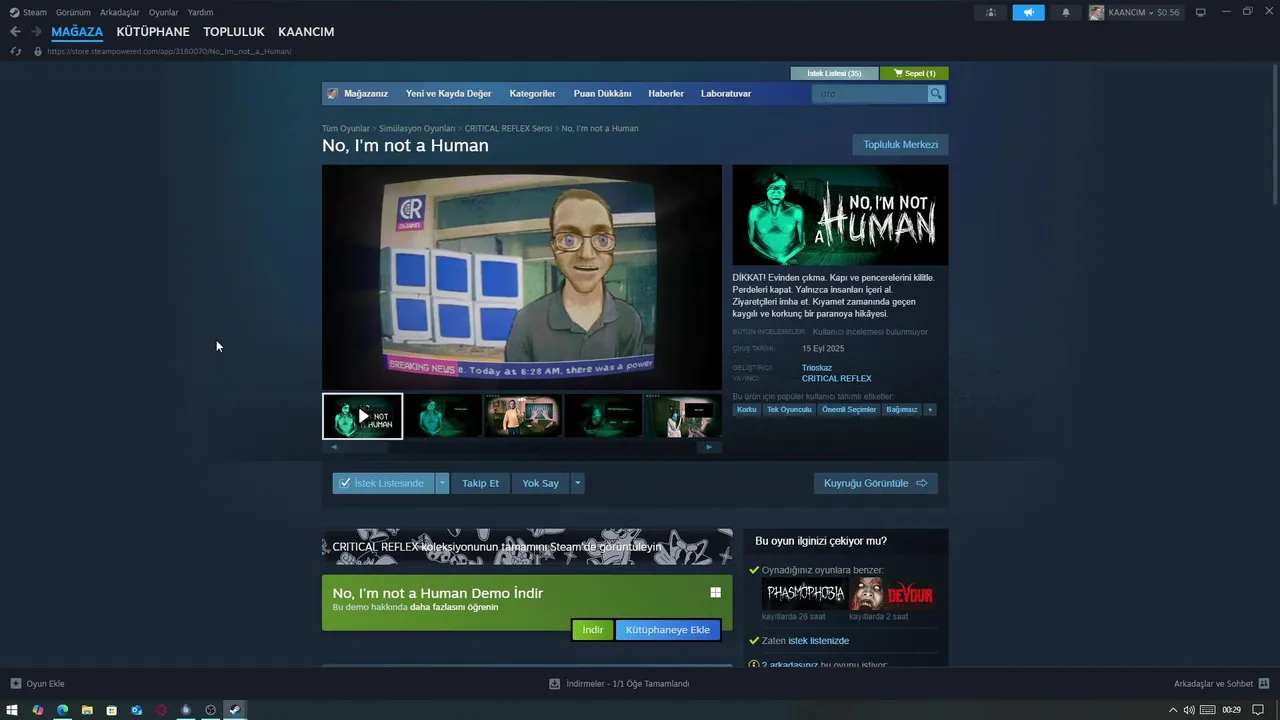The width and height of the screenshot is (1280, 720).
Task: Open the announcements megaphone icon
Action: 1028,12
